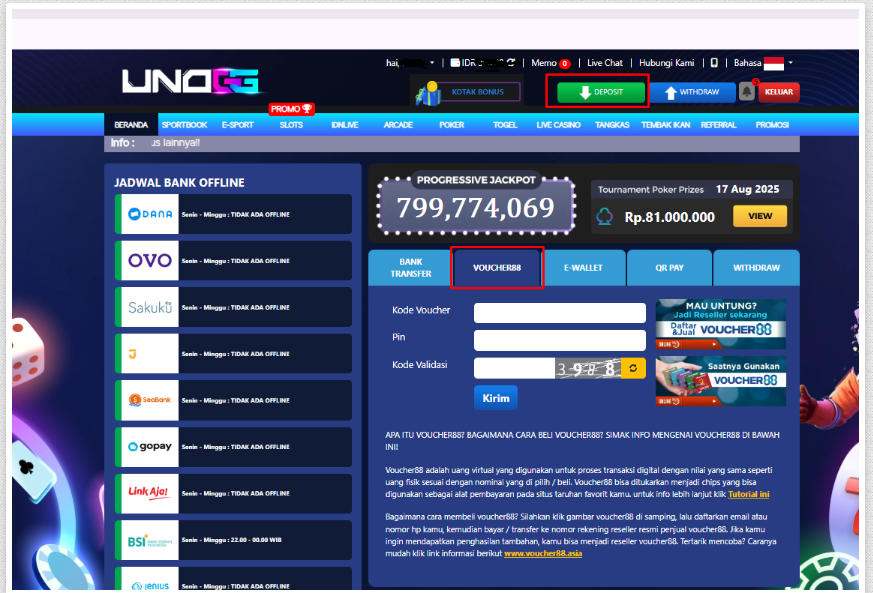Viewport: 873px width, 593px height.
Task: Click the UNOGG site logo
Action: 190,81
